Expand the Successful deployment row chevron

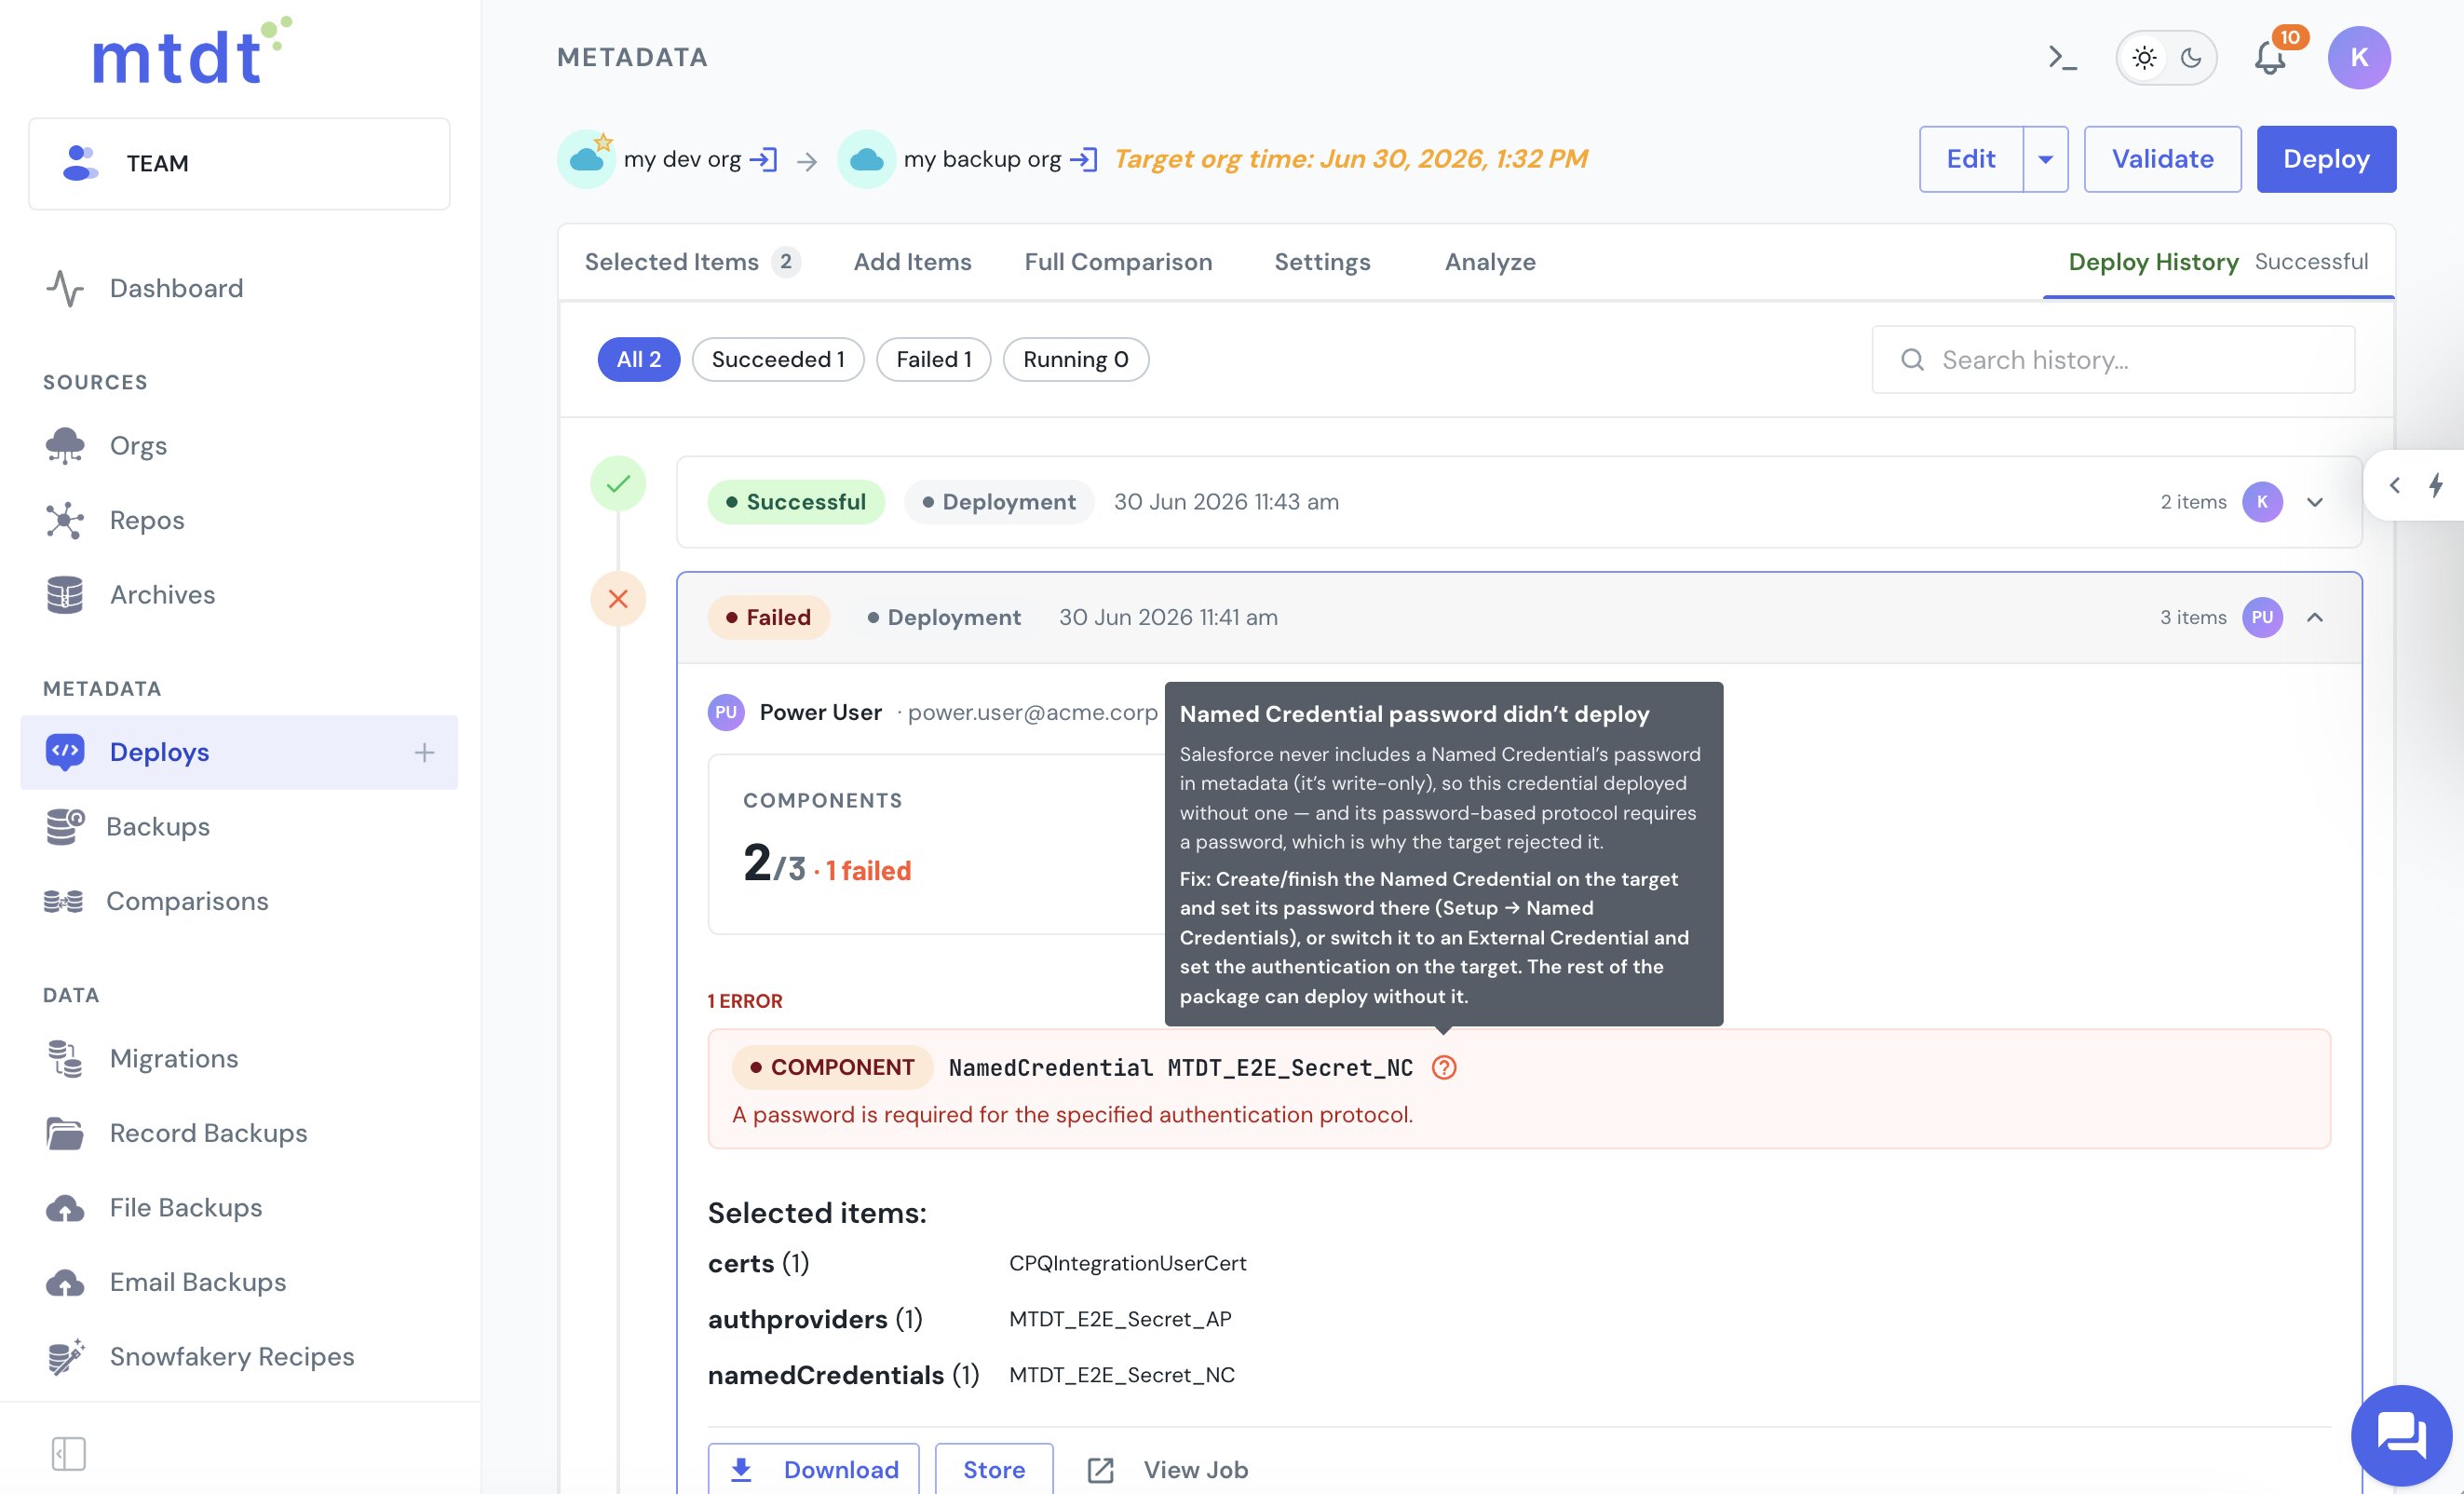coord(2314,502)
